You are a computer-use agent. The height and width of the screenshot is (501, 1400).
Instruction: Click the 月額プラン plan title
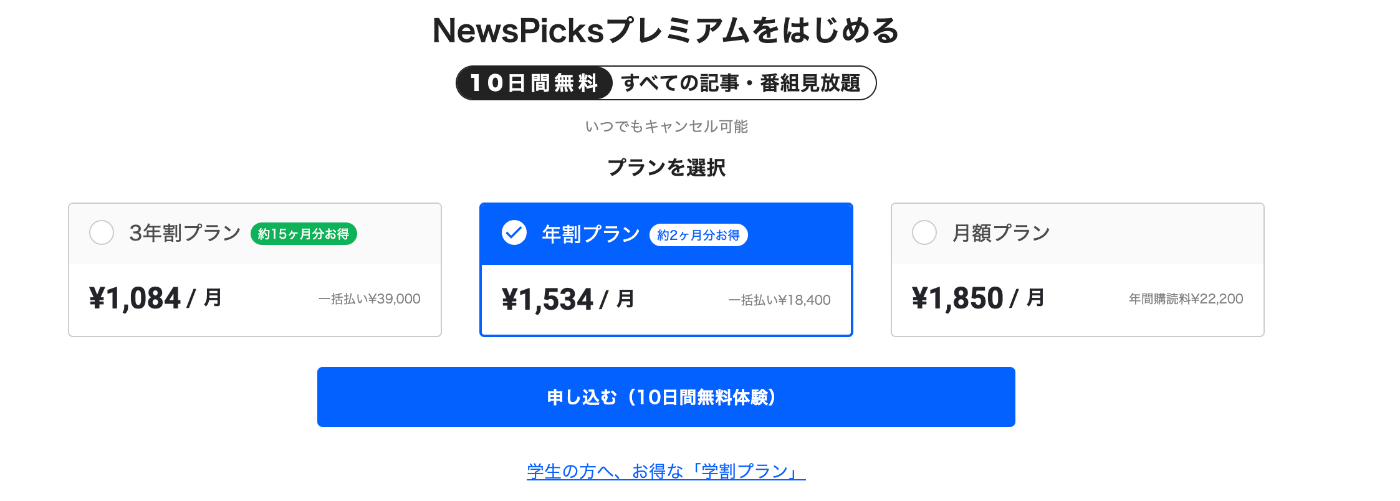point(1001,234)
